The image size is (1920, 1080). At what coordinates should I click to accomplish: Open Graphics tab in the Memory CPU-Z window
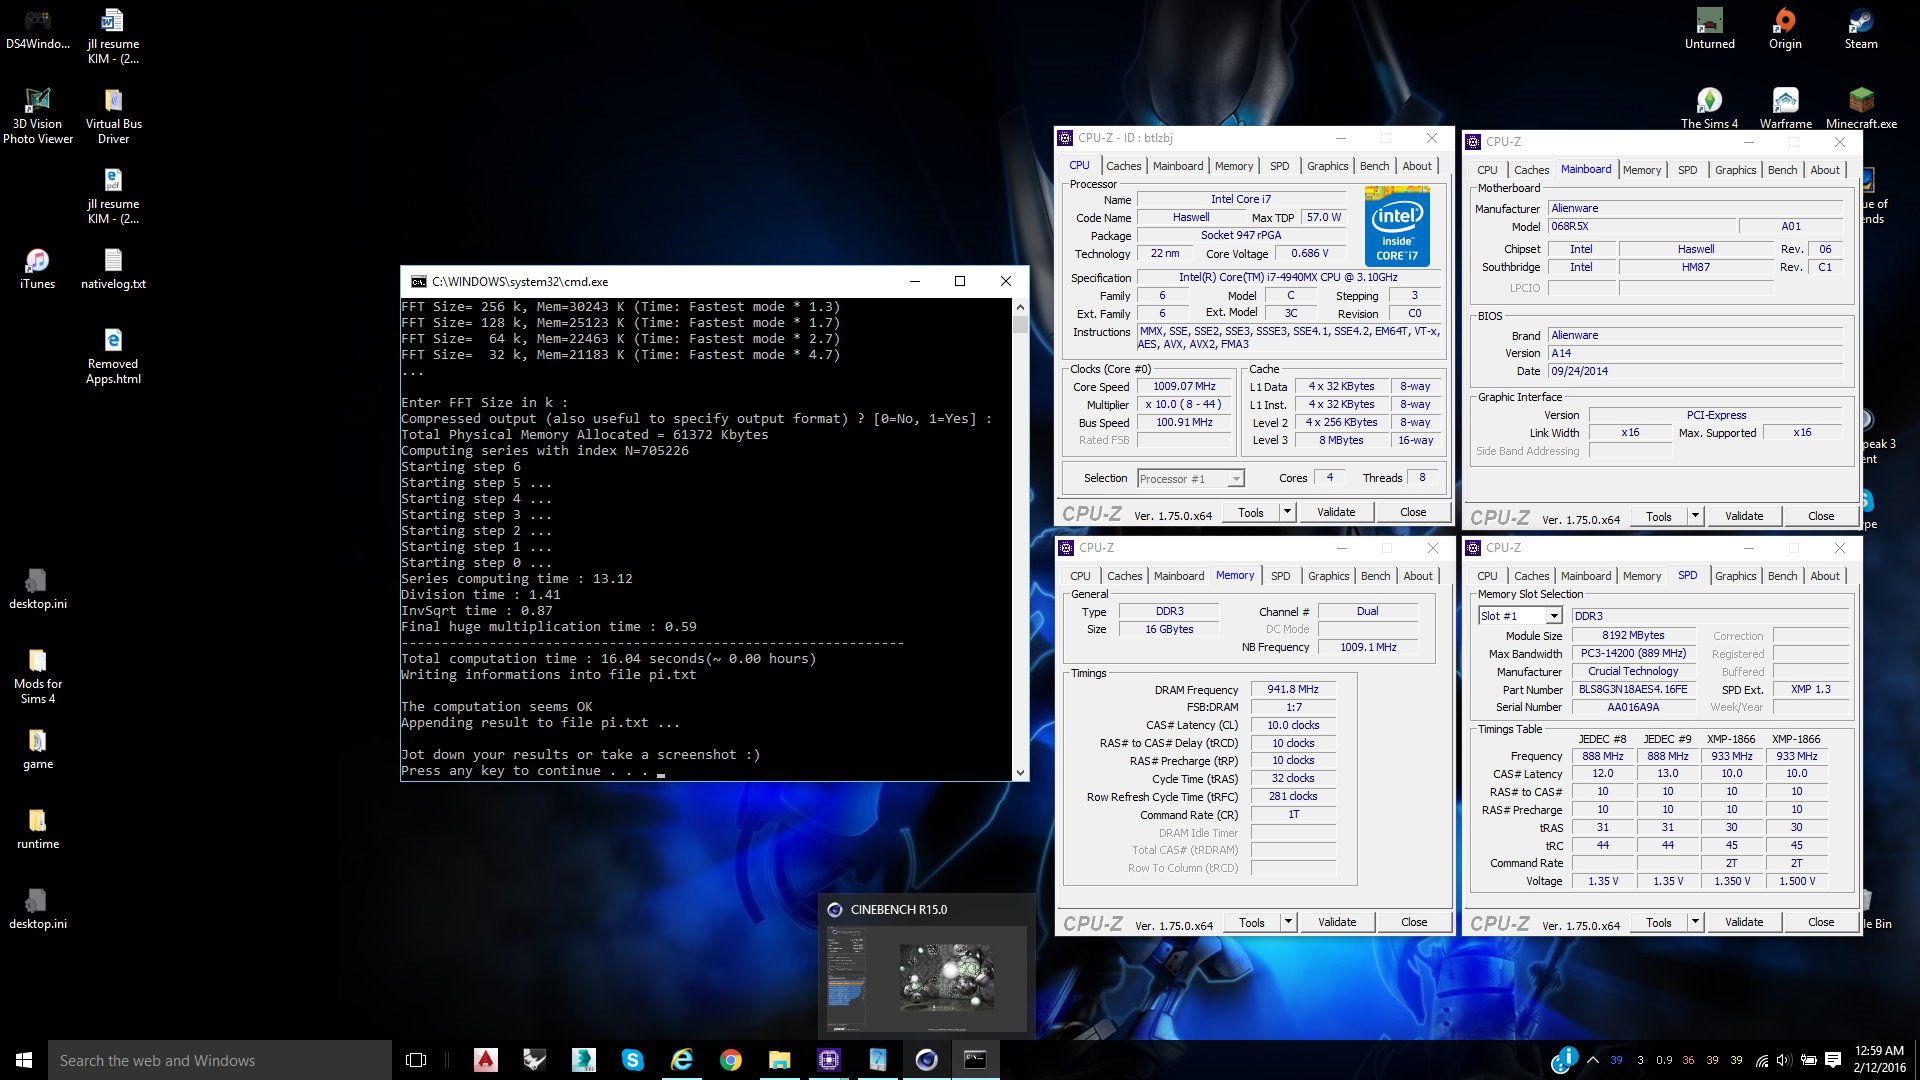point(1328,576)
